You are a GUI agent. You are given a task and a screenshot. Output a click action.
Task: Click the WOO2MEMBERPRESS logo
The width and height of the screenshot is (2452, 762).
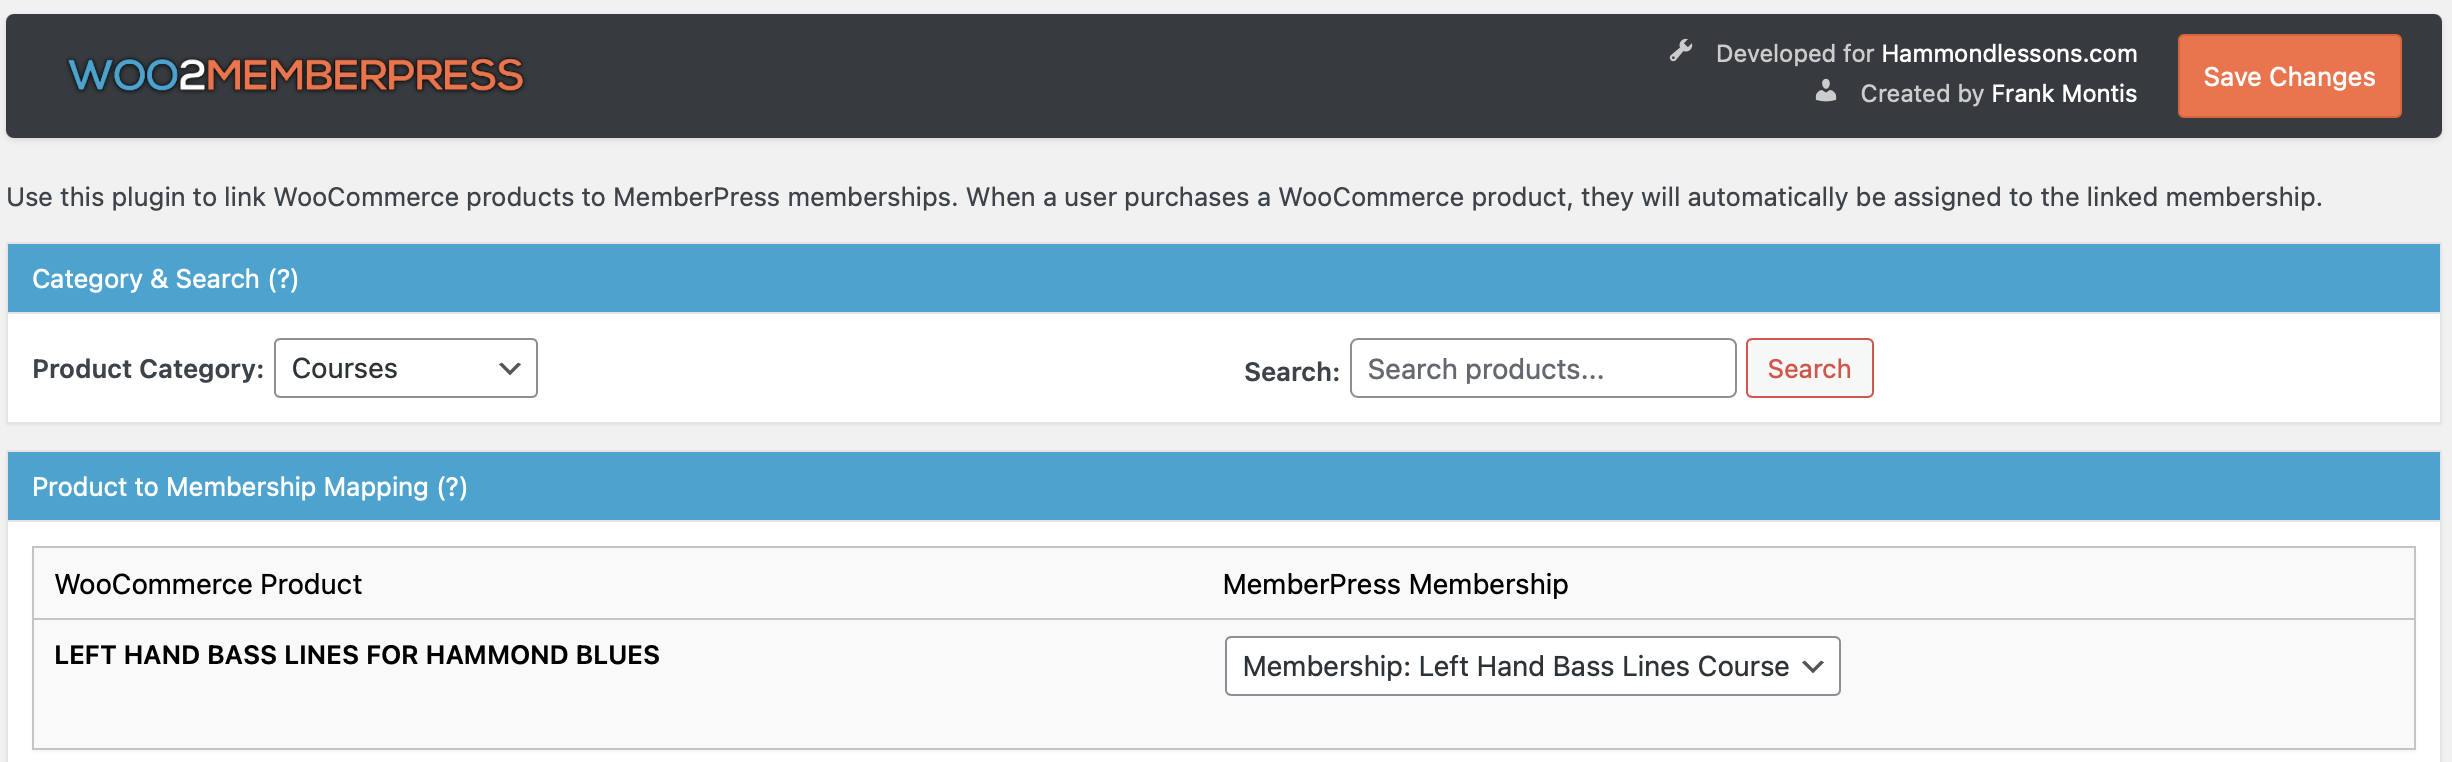coord(296,76)
